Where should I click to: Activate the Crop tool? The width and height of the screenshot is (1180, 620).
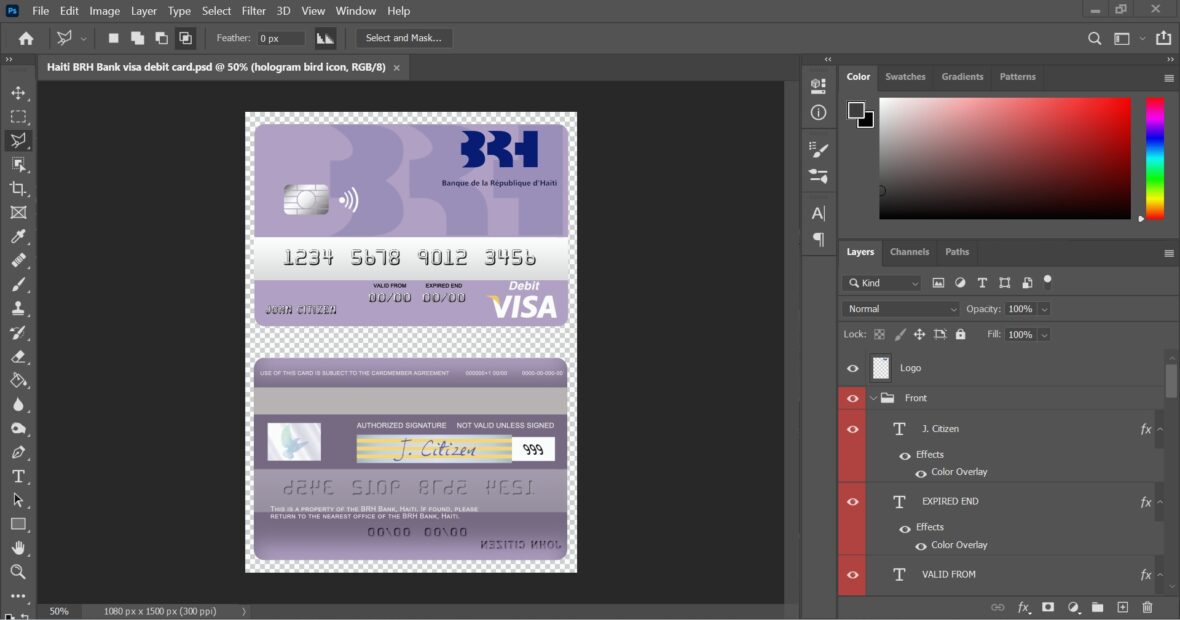click(20, 188)
